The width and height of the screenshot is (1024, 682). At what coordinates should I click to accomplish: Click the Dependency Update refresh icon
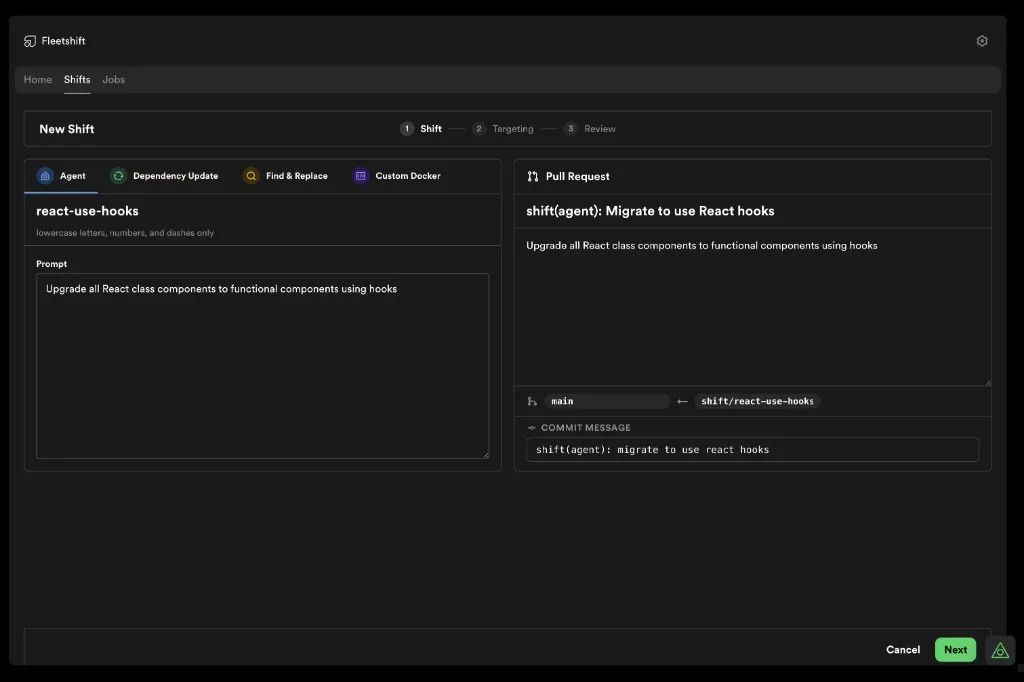118,176
